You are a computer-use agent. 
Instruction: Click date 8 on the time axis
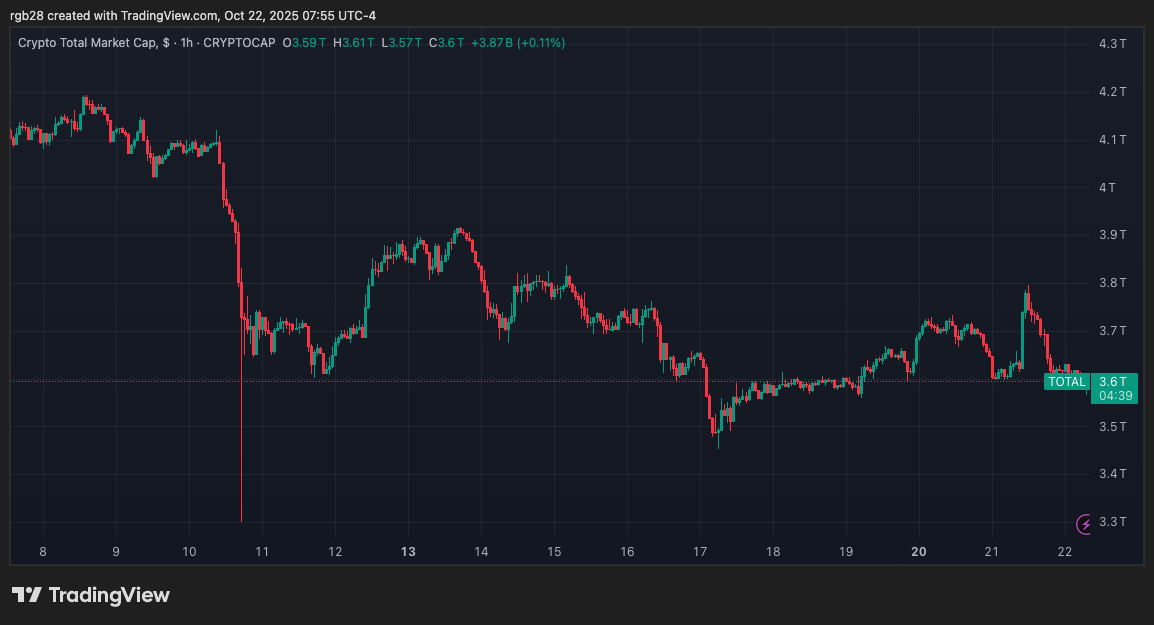pos(42,551)
